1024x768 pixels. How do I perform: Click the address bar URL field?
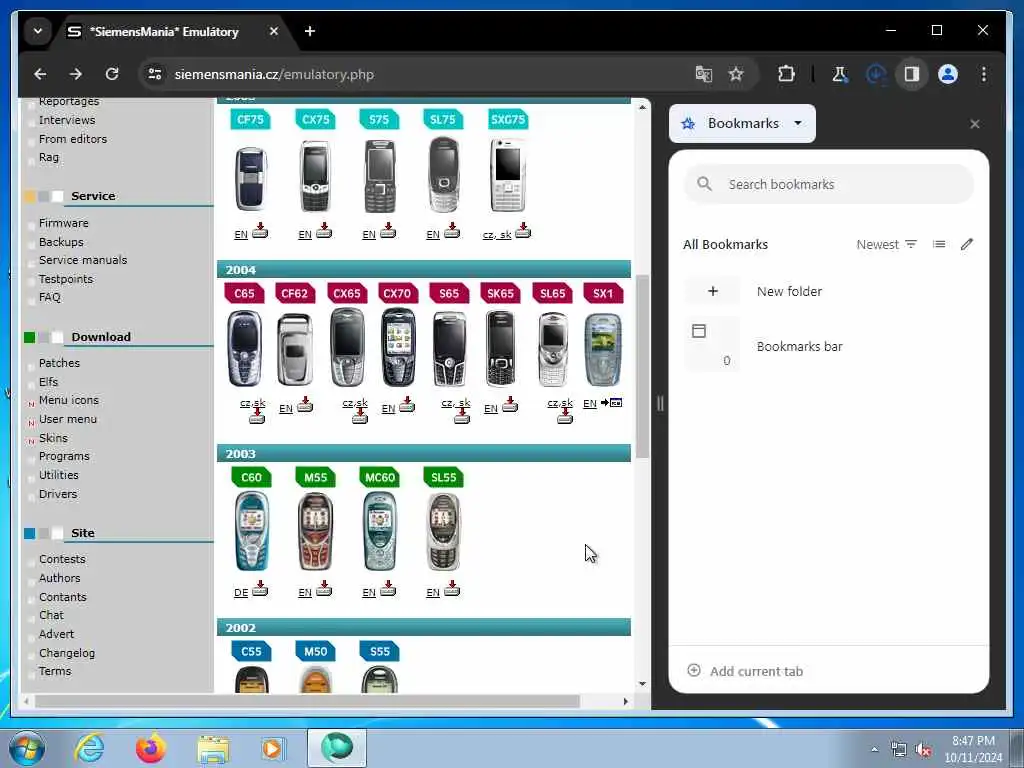click(x=418, y=74)
